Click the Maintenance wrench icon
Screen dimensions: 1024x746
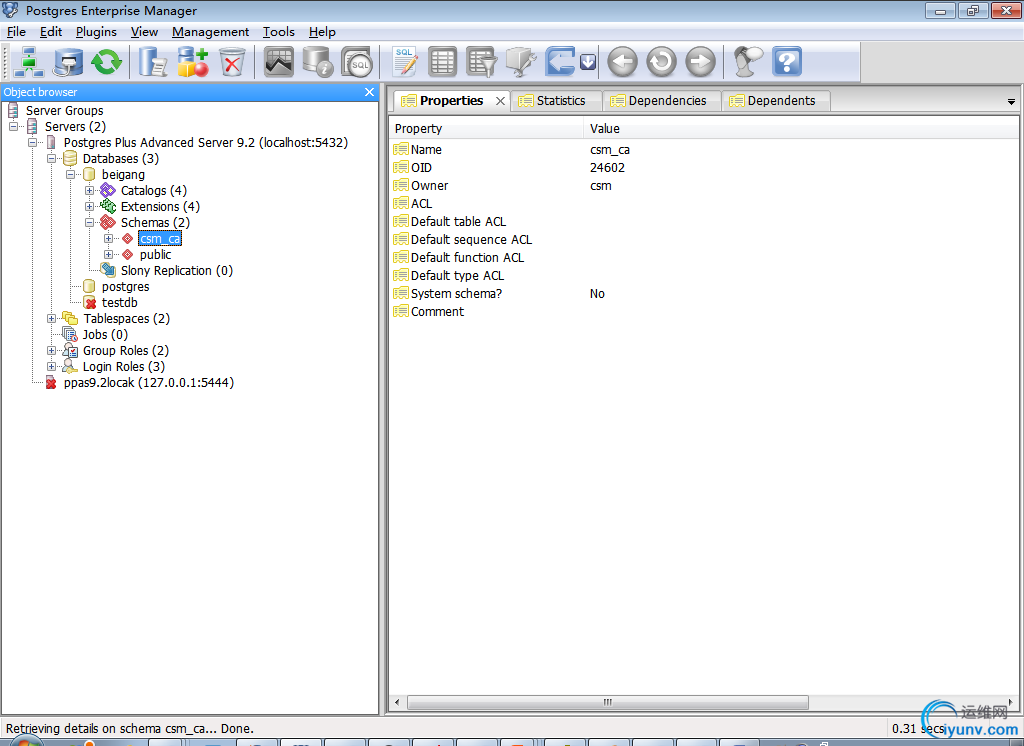(x=521, y=63)
